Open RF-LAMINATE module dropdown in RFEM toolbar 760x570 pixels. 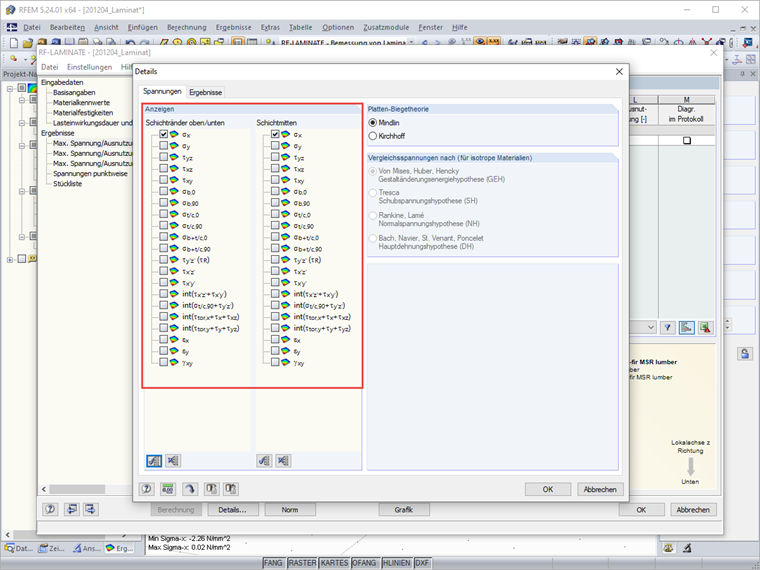coord(411,43)
